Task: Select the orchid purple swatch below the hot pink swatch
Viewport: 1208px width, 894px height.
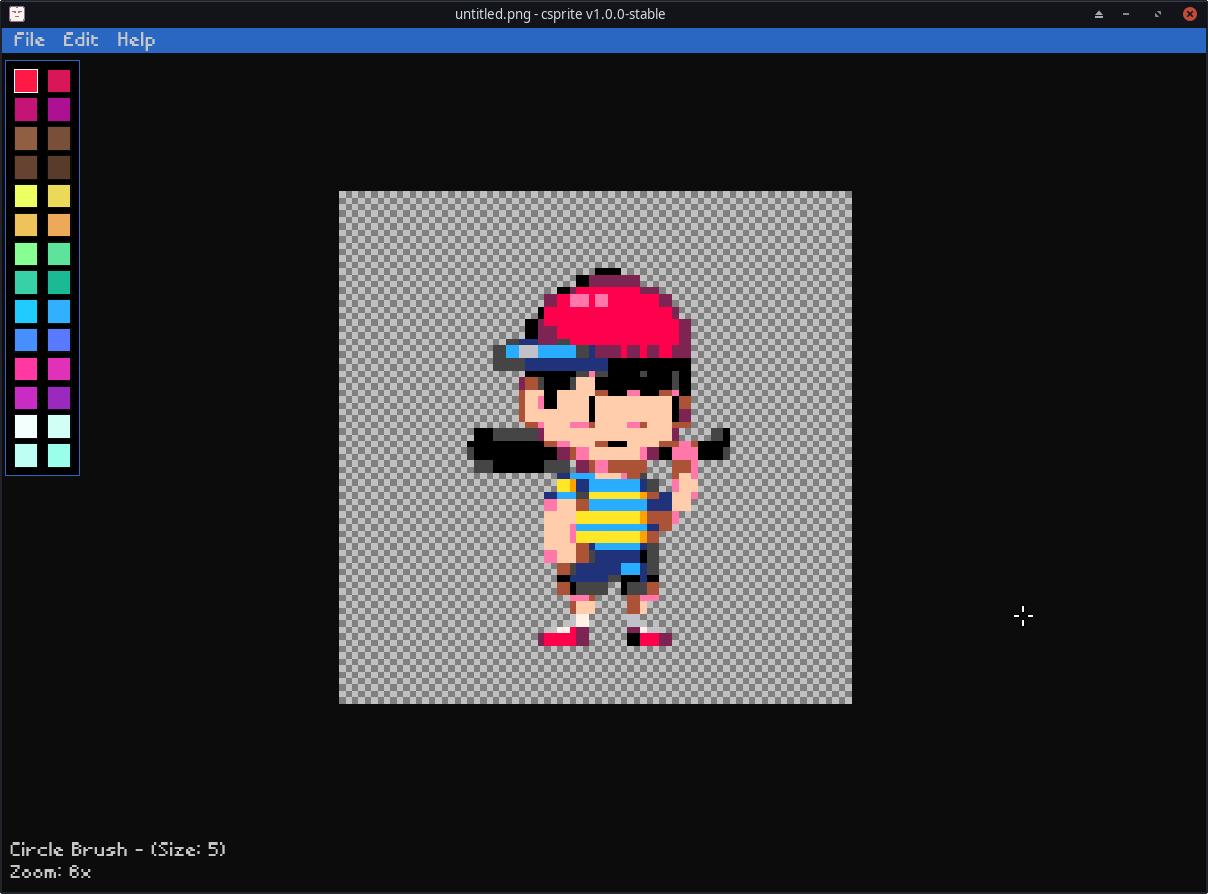Action: 26,398
